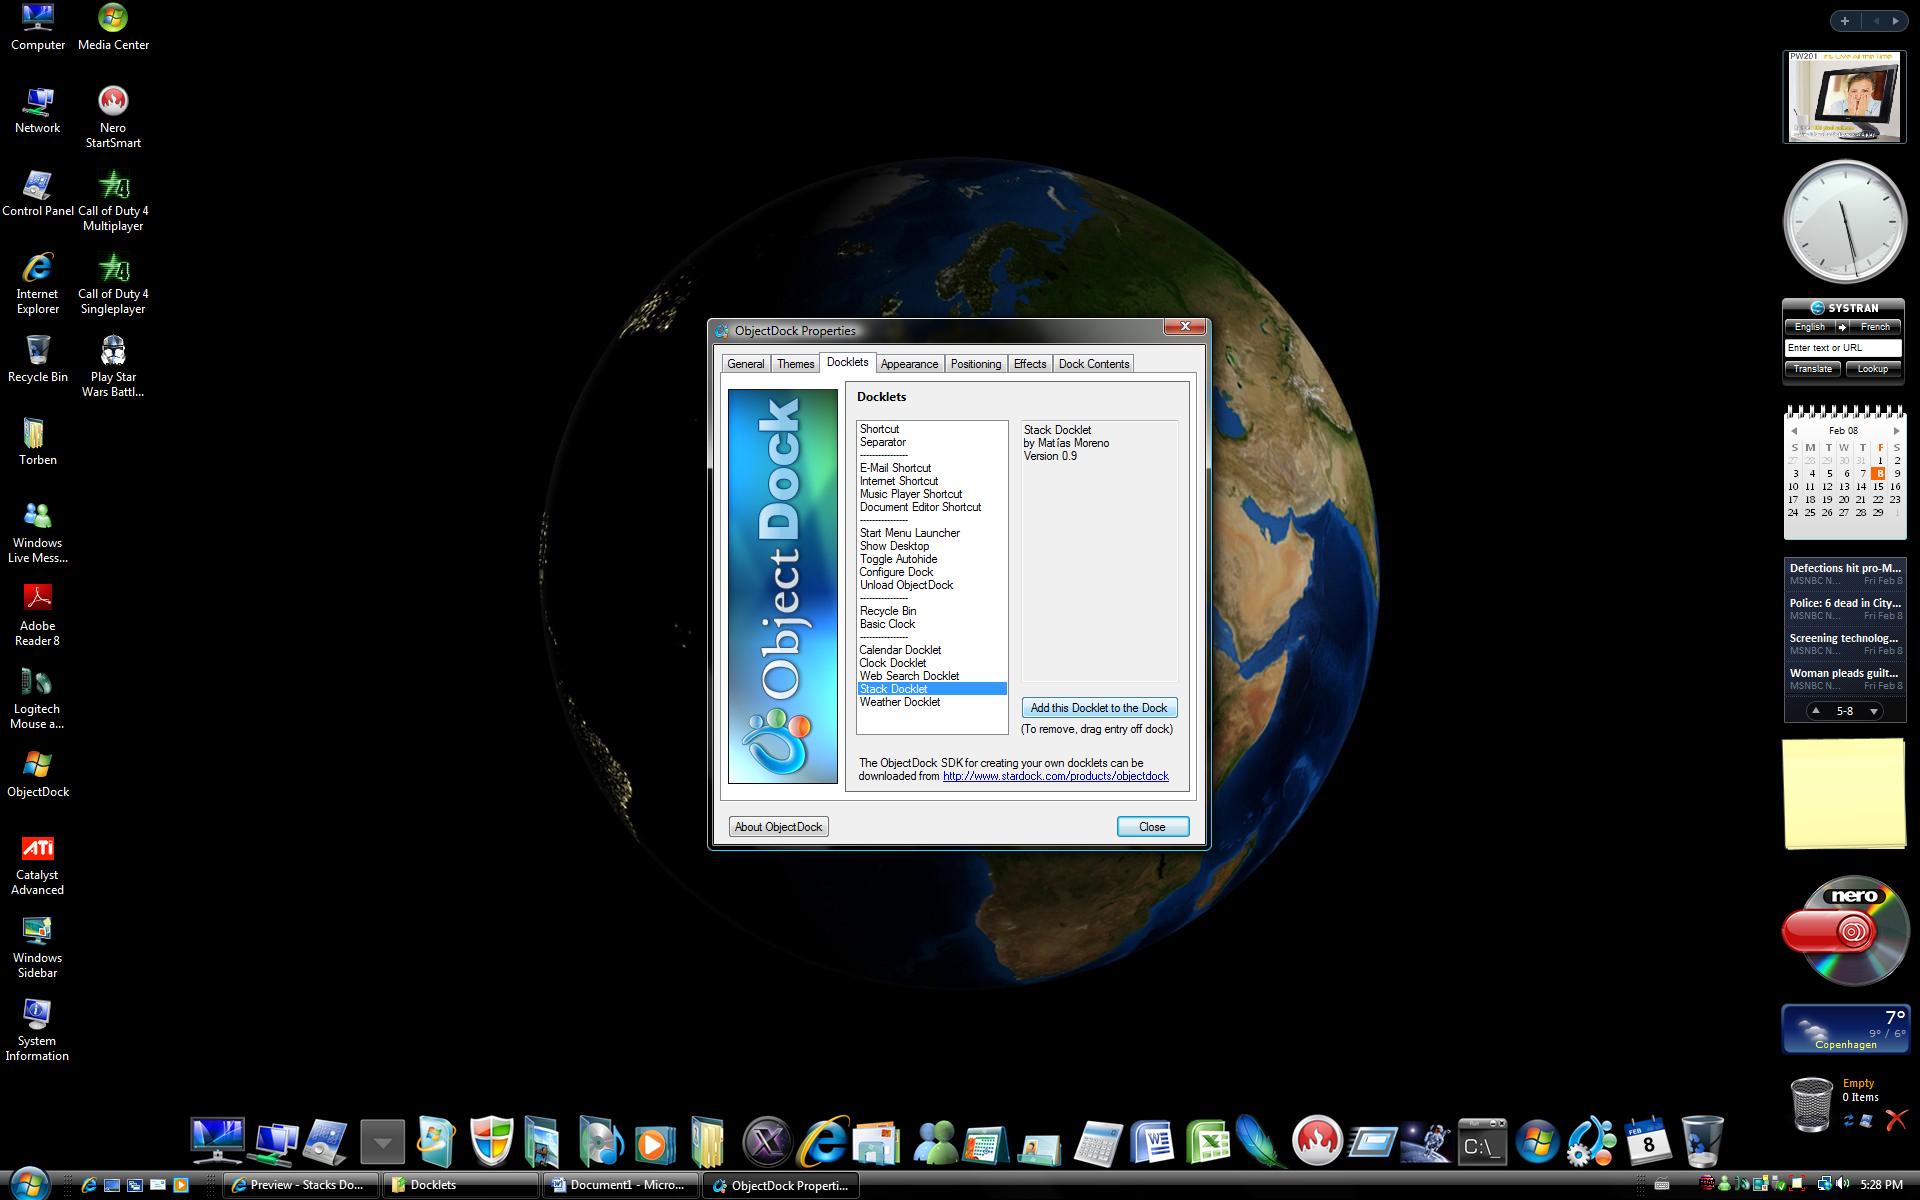This screenshot has width=1920, height=1200.
Task: Click Add this Docklet to the Dock
Action: click(1099, 708)
